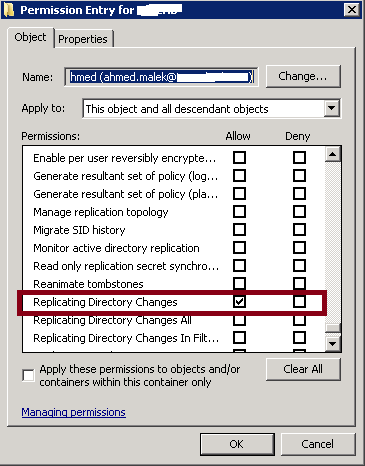365x466 pixels.
Task: Deny Generate resultant set of policy (log...)
Action: pos(299,175)
